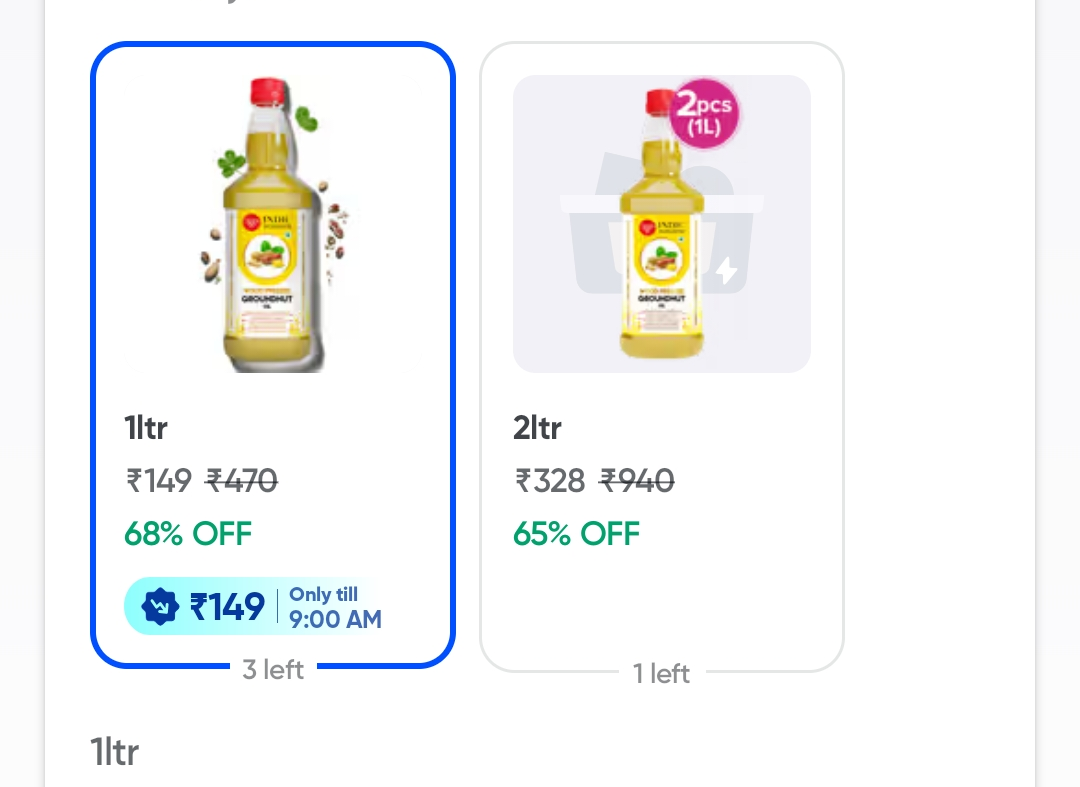Click the lightning bolt icon on 2ltr image
Viewport: 1080px width, 787px height.
726,270
